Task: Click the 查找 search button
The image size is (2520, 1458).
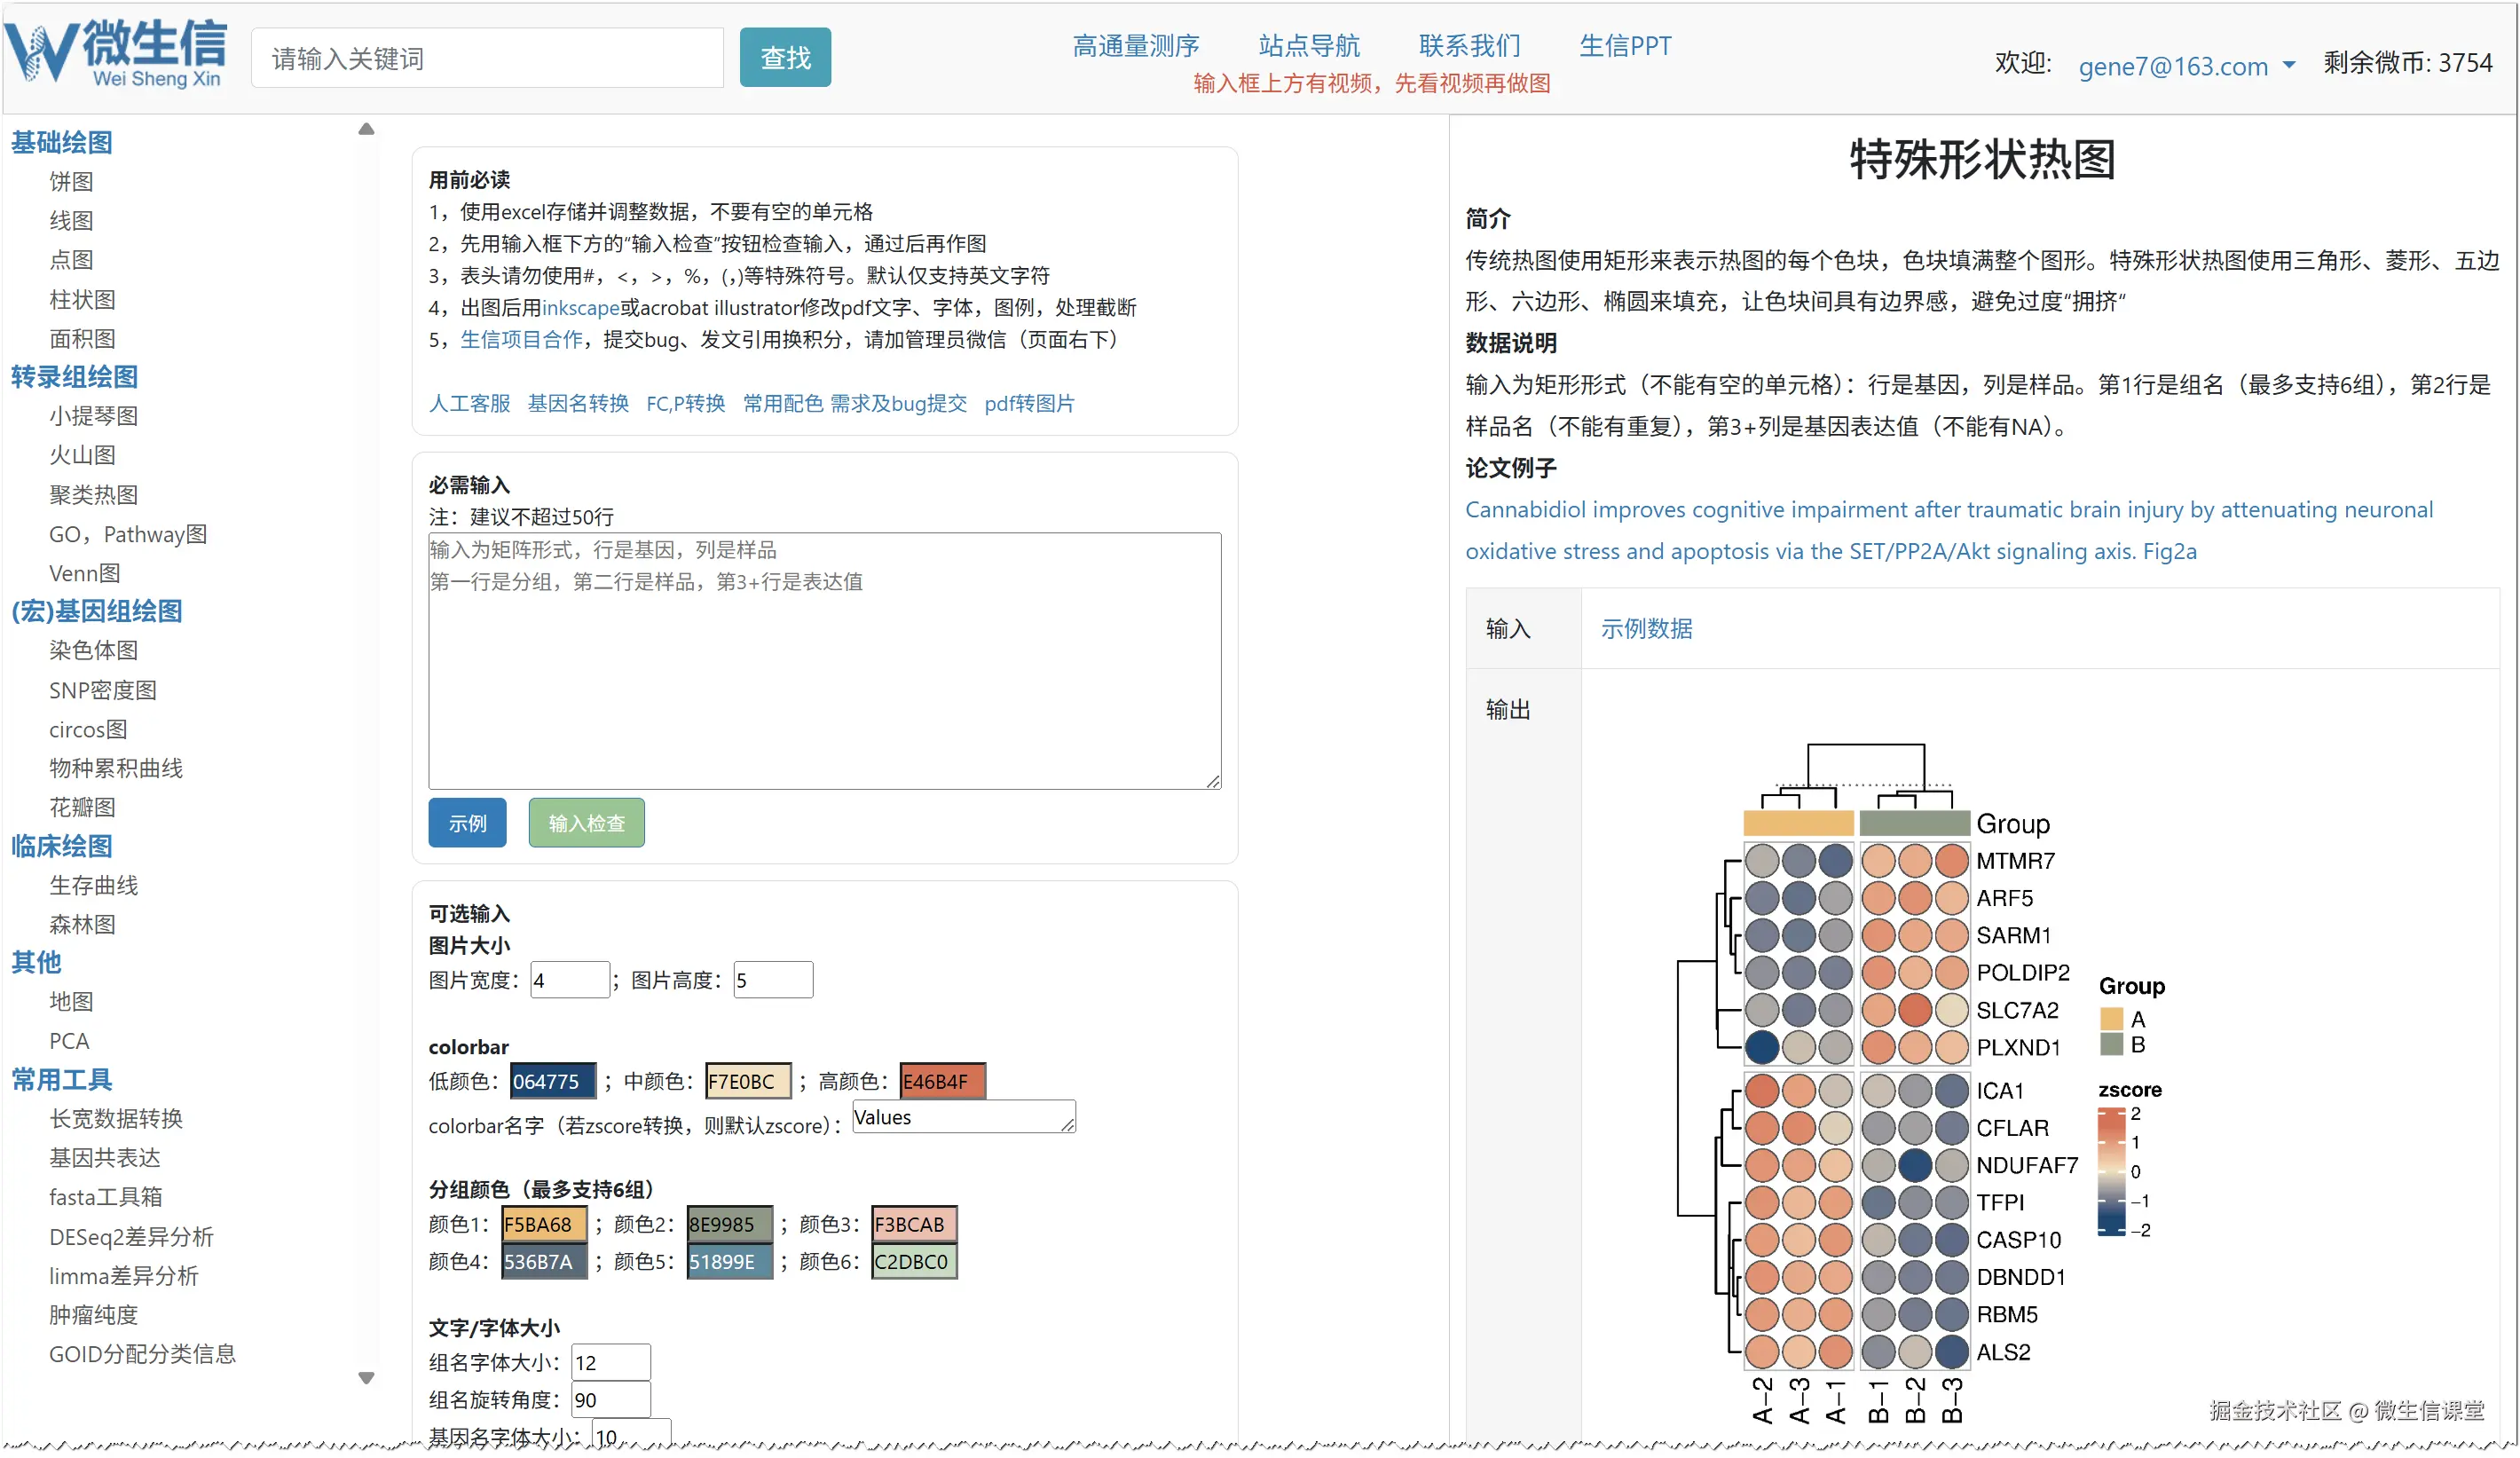Action: click(785, 58)
